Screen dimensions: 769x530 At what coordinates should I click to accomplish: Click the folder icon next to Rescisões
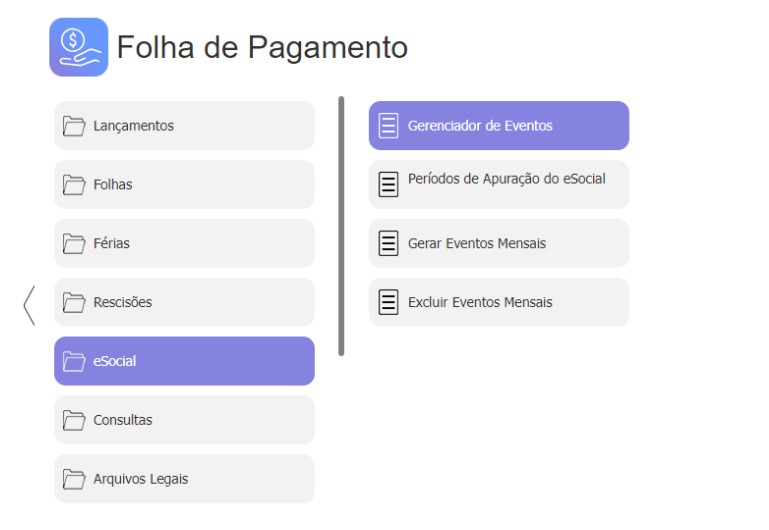tap(74, 303)
